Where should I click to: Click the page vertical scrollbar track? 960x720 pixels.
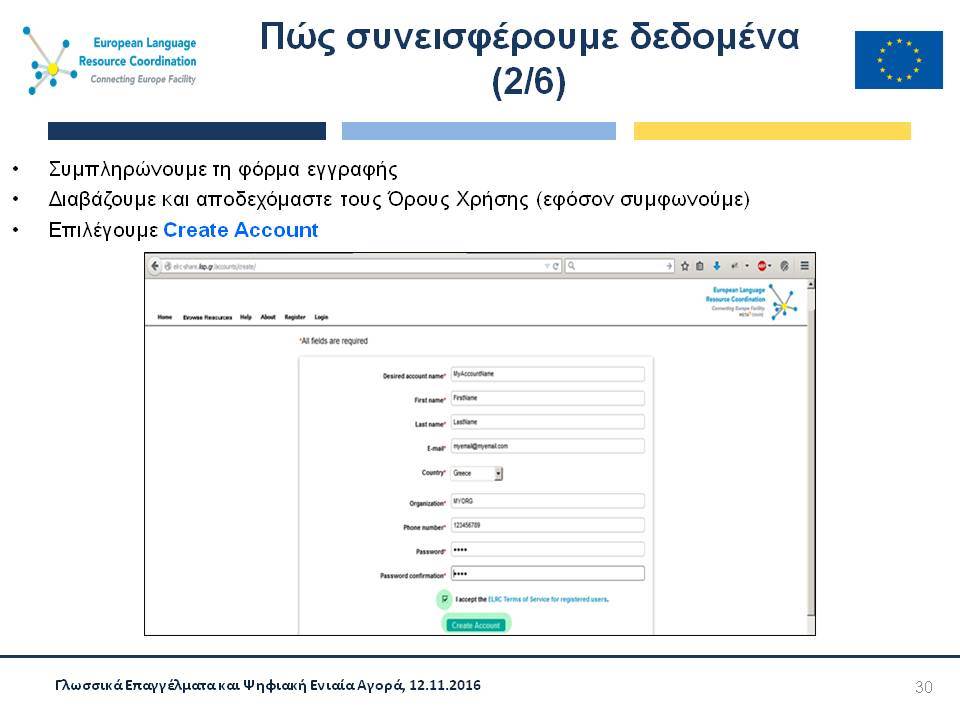pyautogui.click(x=811, y=459)
